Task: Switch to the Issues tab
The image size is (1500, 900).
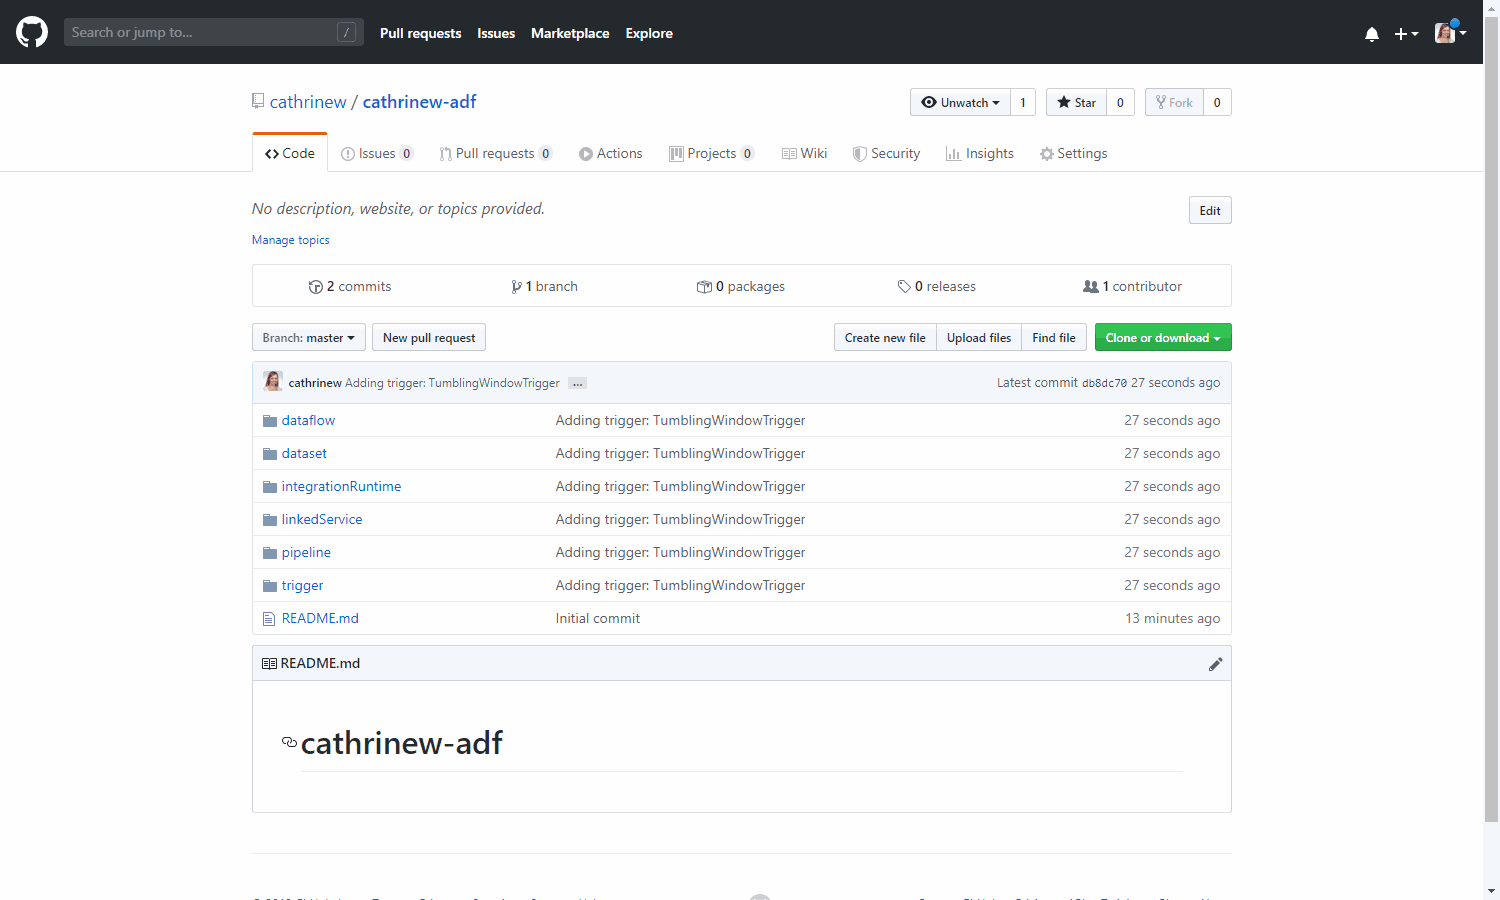Action: click(x=376, y=153)
